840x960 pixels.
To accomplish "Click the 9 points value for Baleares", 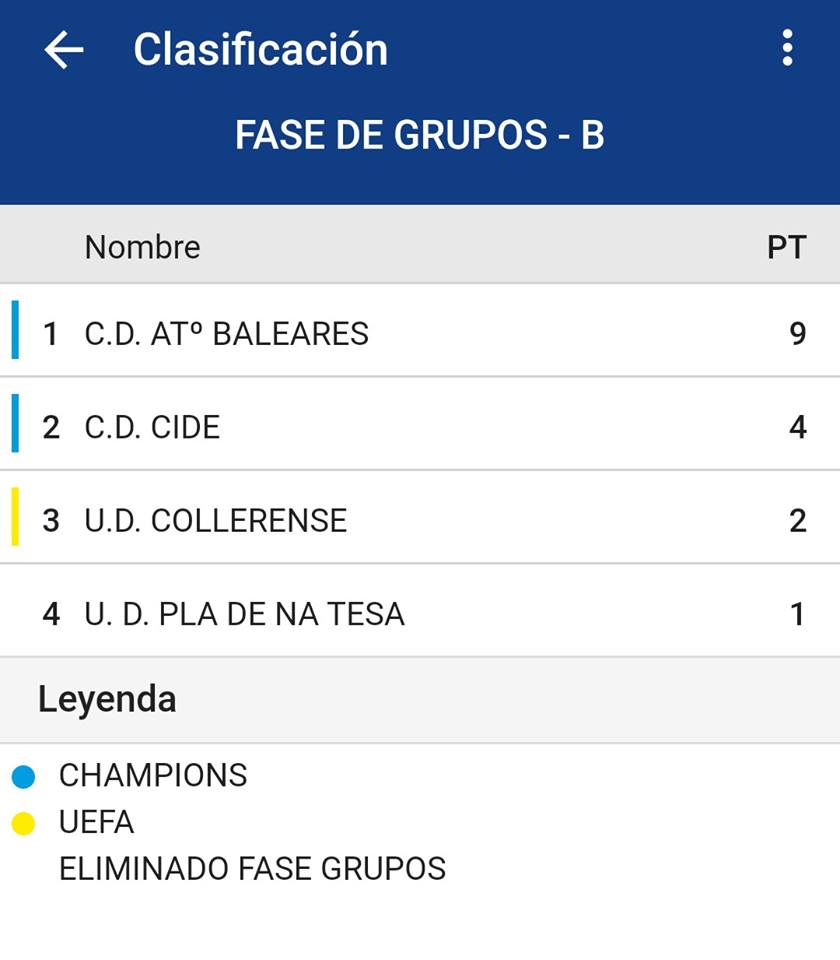I will click(797, 333).
